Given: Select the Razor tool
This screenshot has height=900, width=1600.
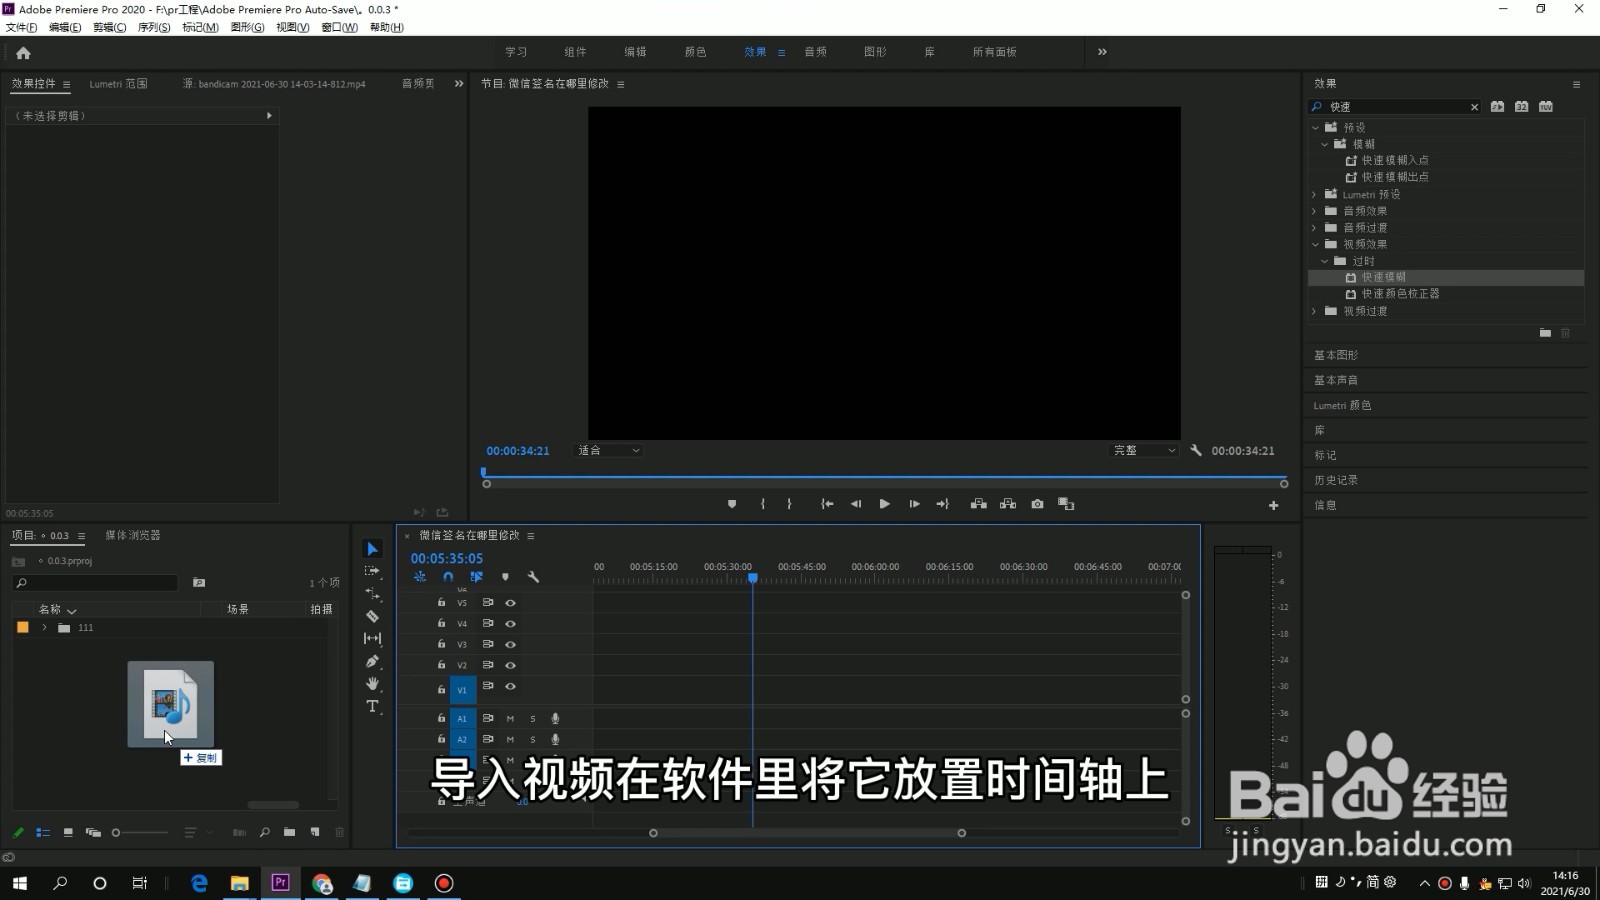Looking at the screenshot, I should tap(372, 616).
